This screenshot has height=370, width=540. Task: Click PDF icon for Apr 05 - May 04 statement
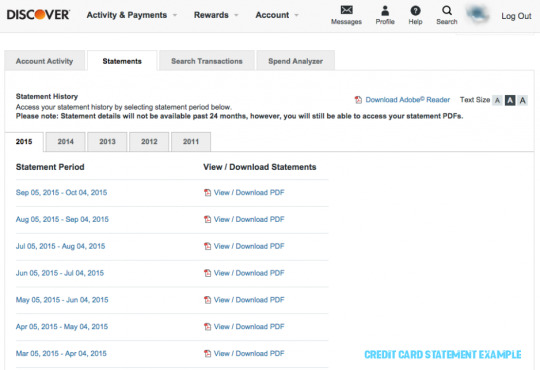[207, 326]
